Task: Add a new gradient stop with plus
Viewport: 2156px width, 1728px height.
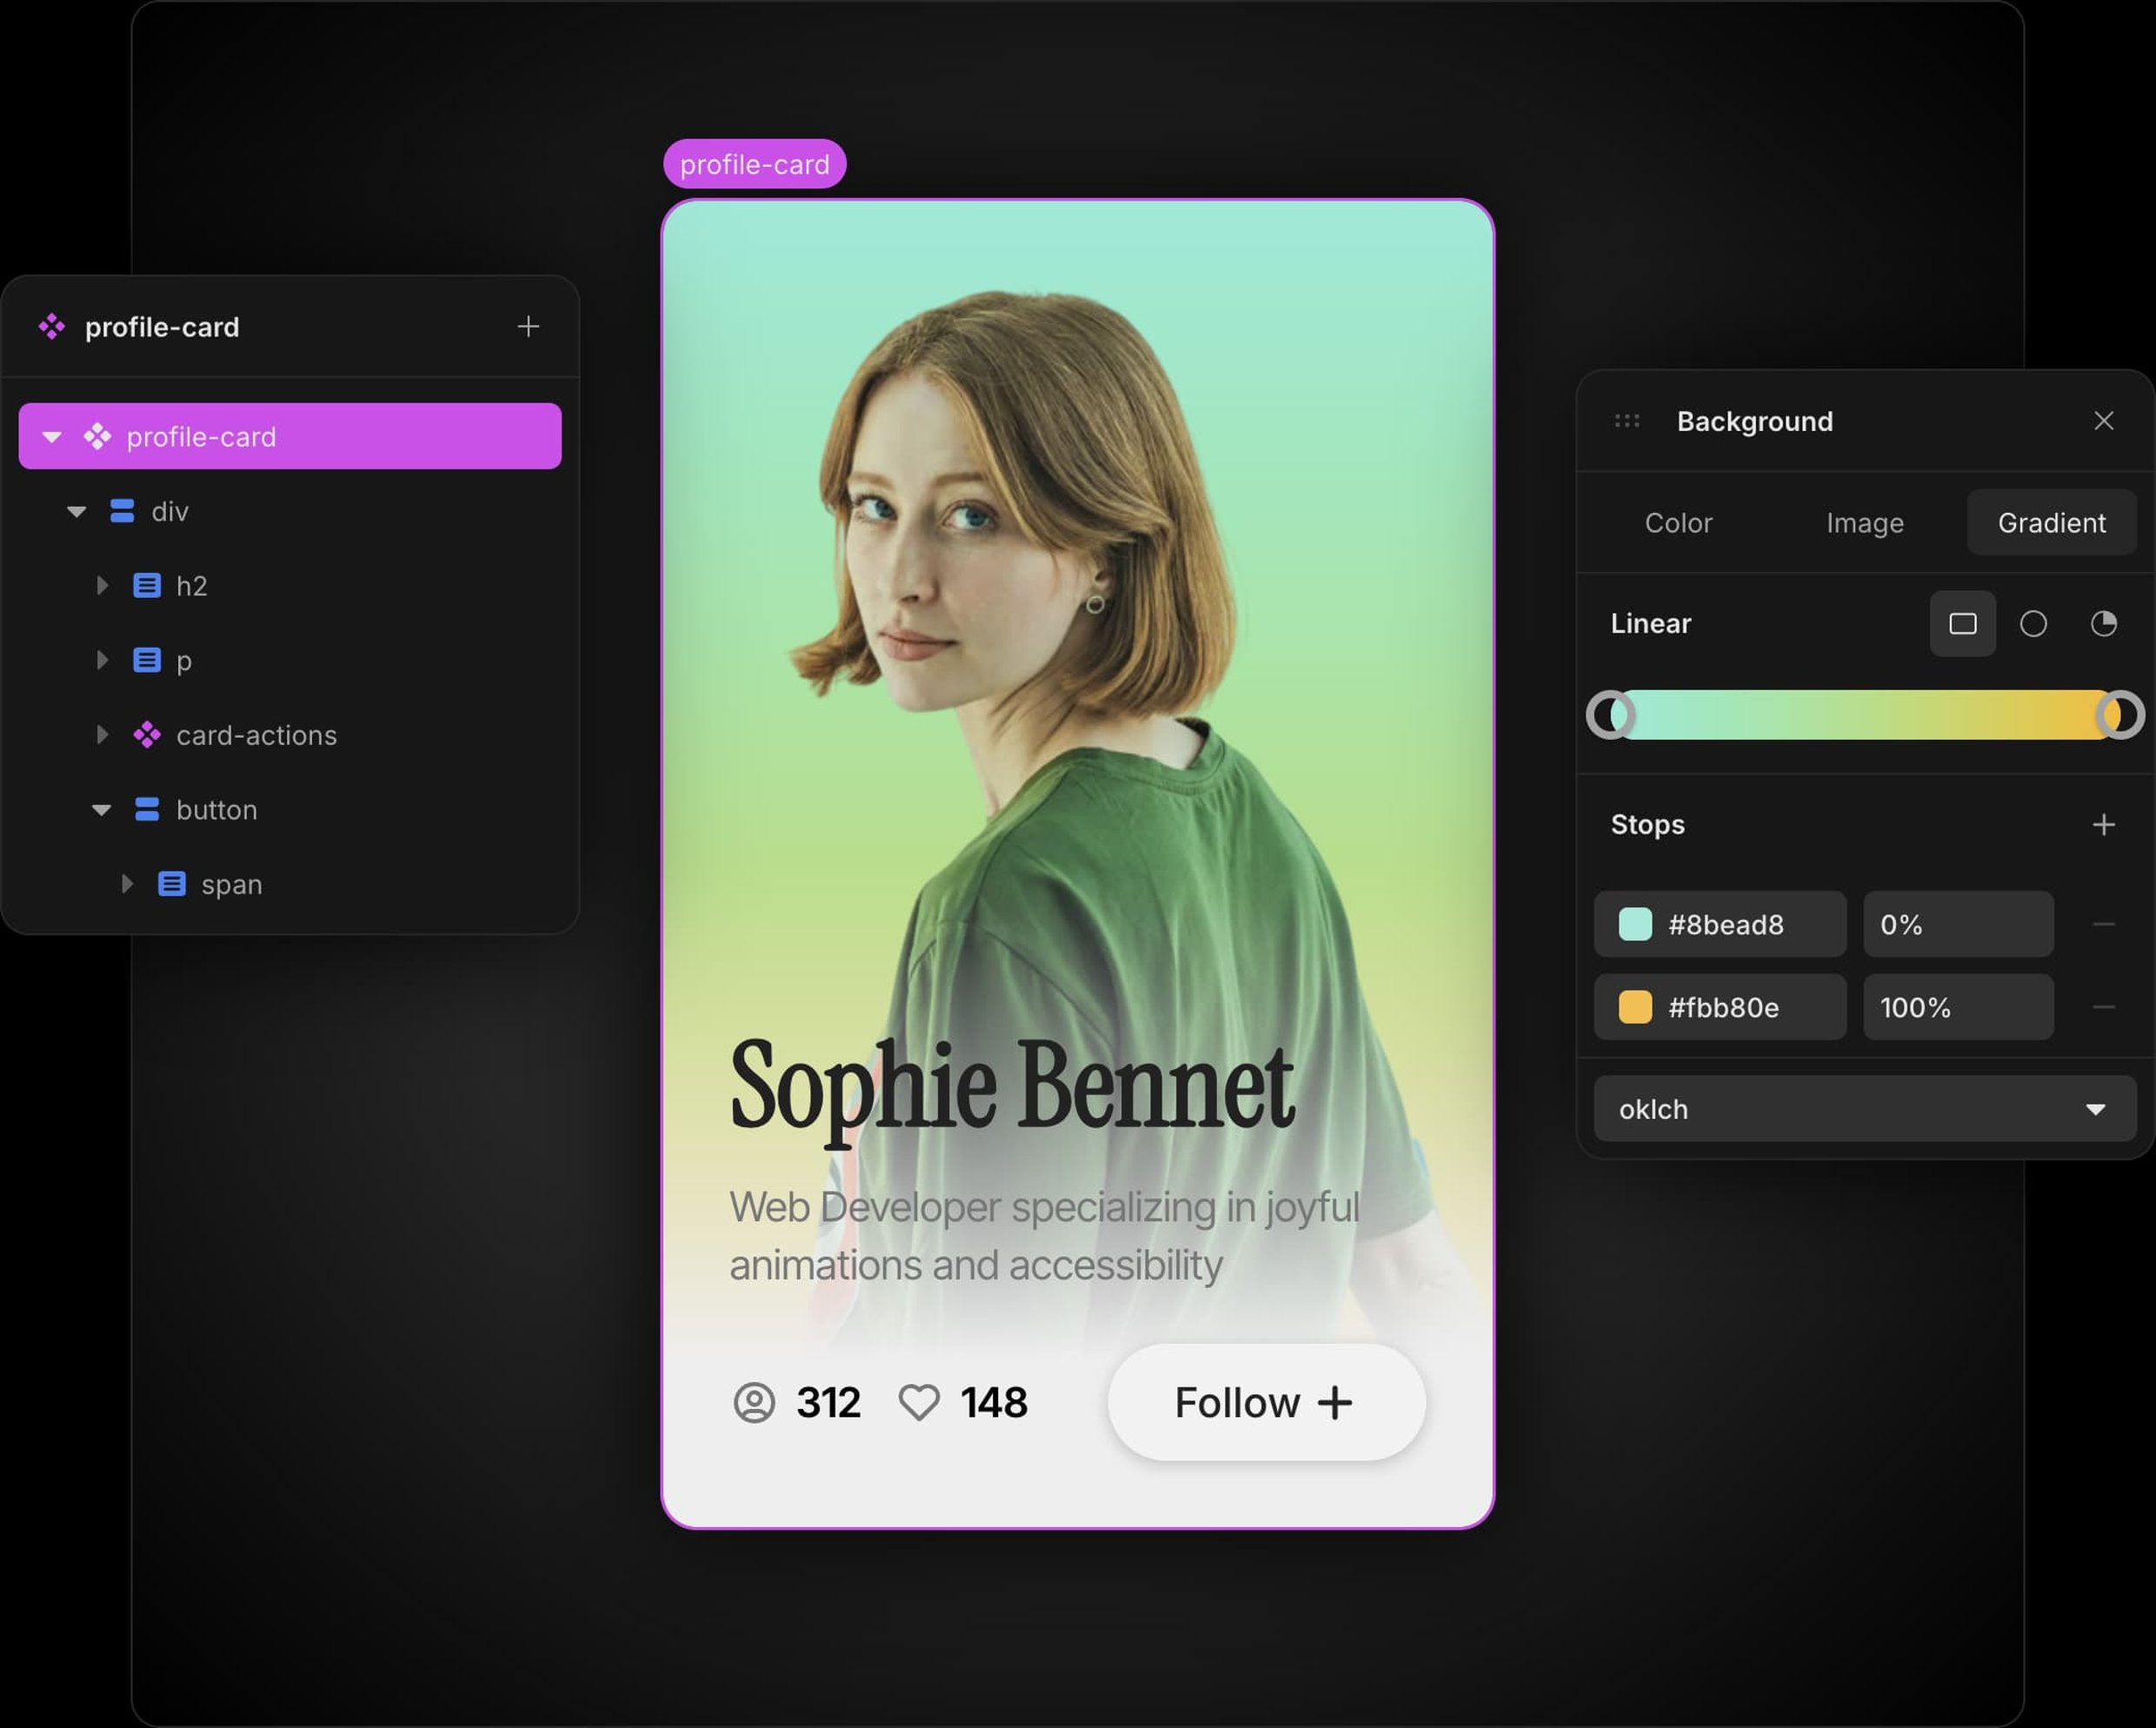Action: (x=2103, y=825)
